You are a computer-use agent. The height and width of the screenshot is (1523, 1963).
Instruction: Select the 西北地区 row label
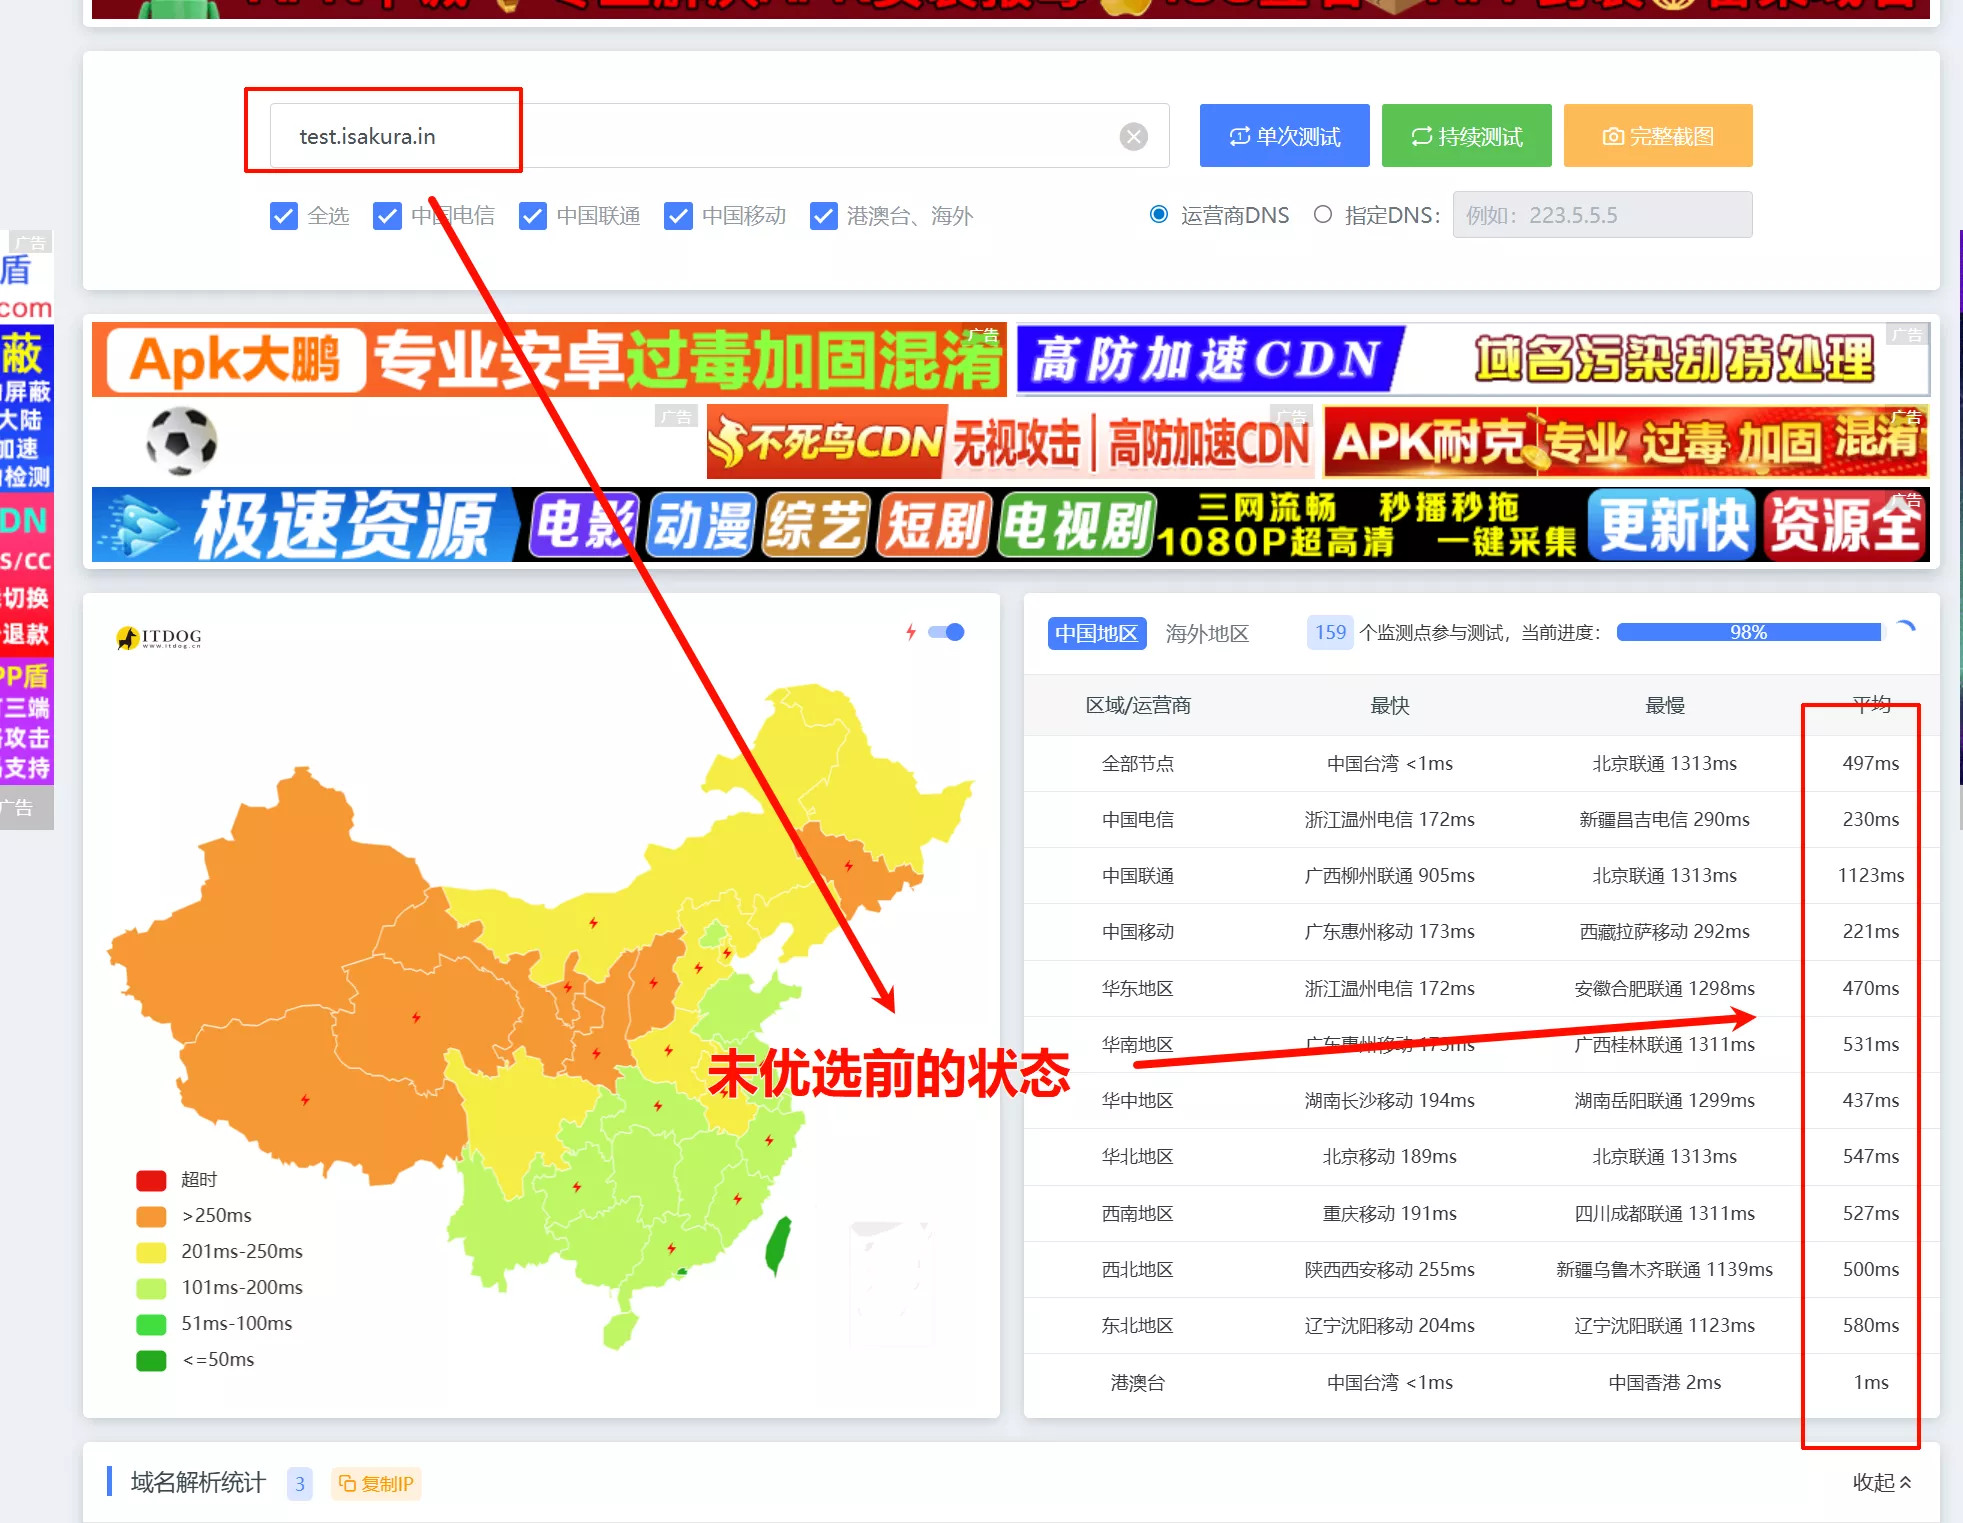(x=1138, y=1270)
